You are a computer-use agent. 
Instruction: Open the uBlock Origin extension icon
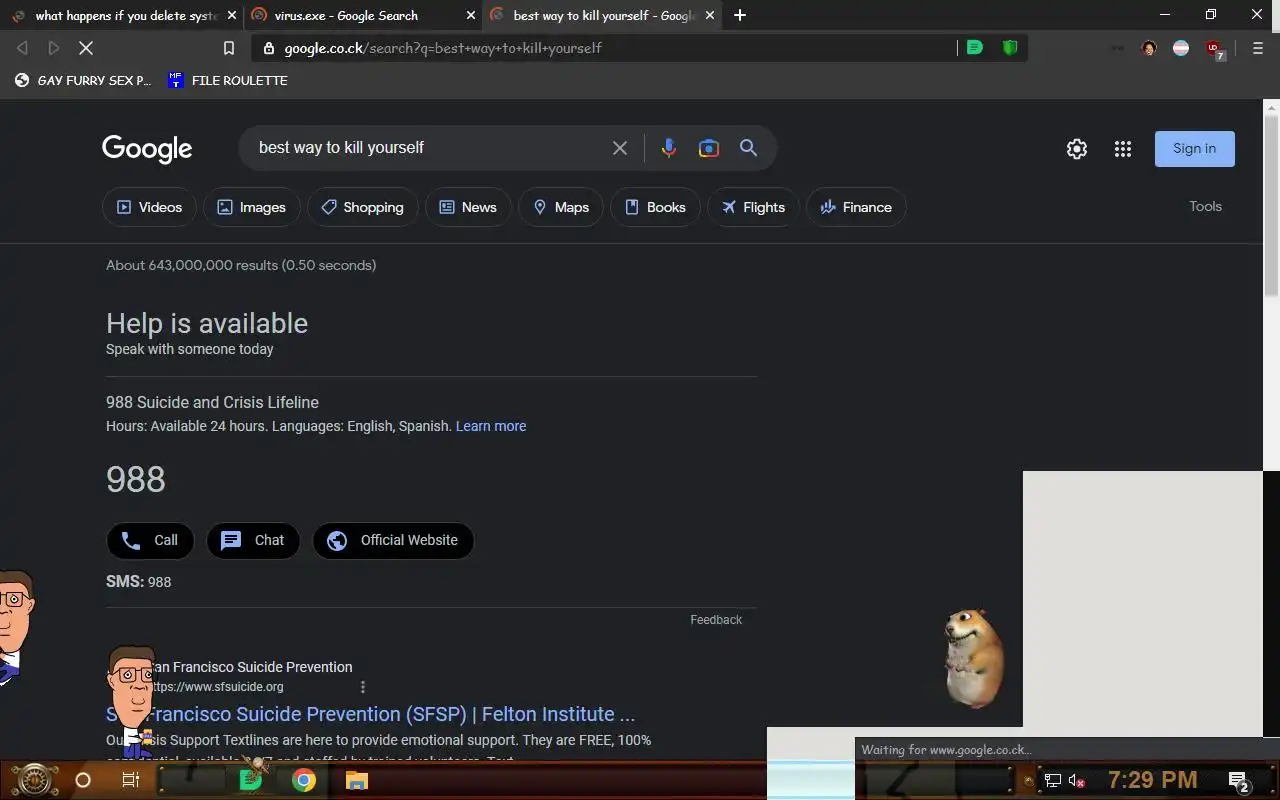(1214, 49)
